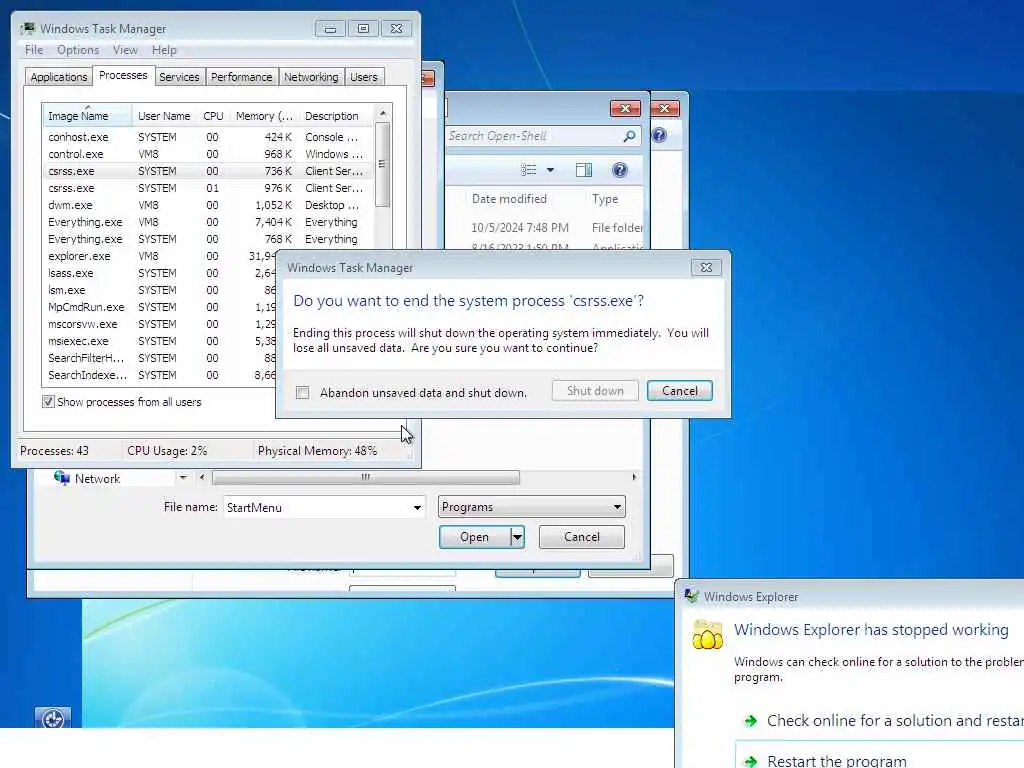Close the file open dialog window

click(625, 108)
